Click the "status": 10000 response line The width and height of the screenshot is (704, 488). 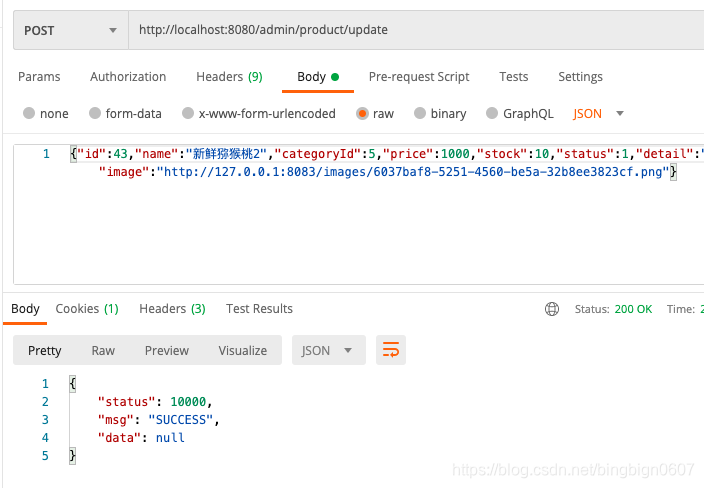point(155,401)
